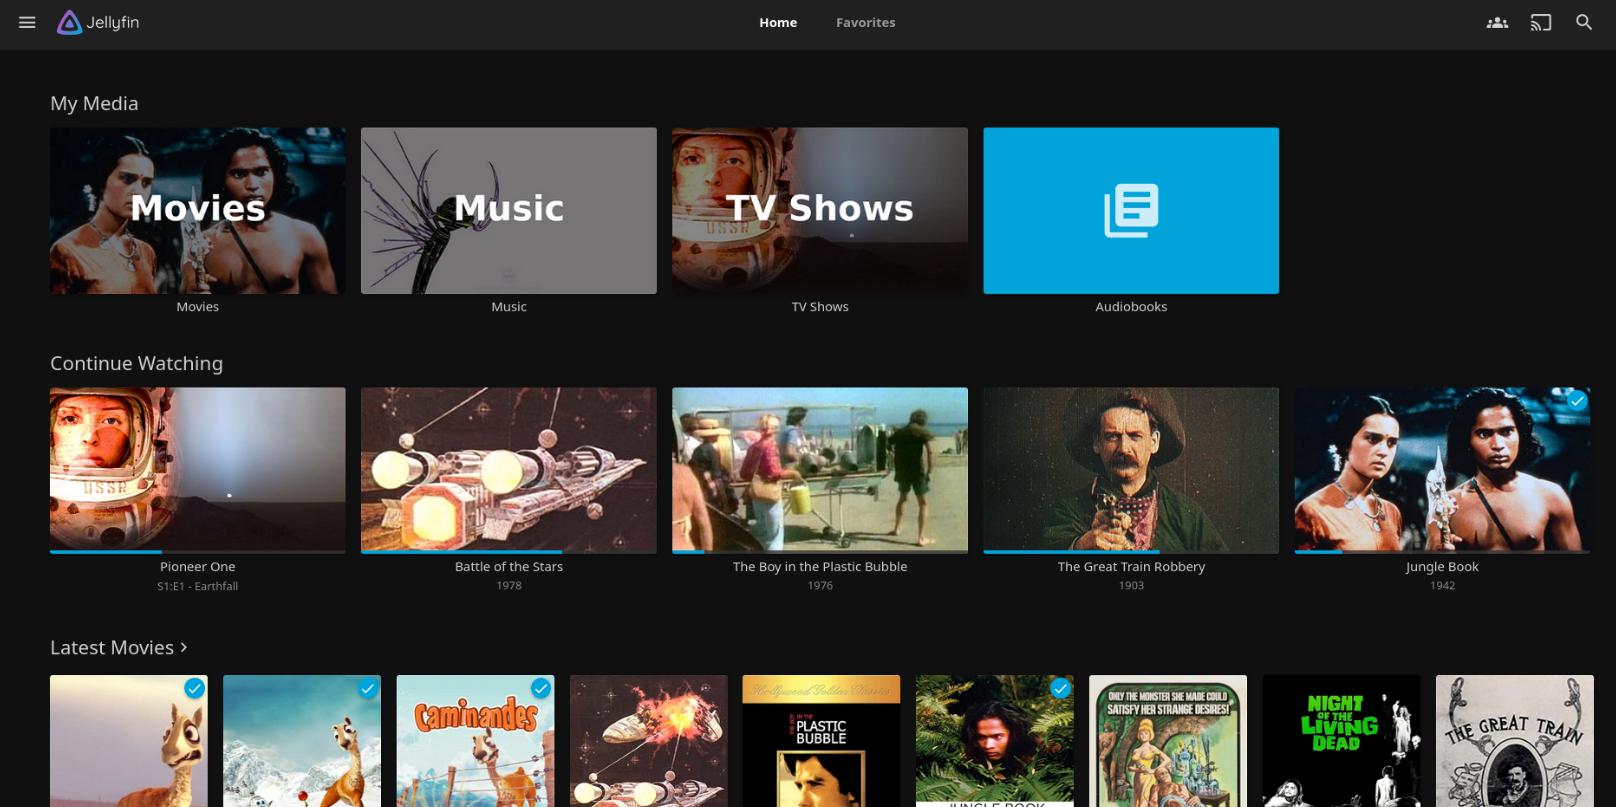Open the Caminandes movie poster
1616x807 pixels.
click(x=475, y=741)
